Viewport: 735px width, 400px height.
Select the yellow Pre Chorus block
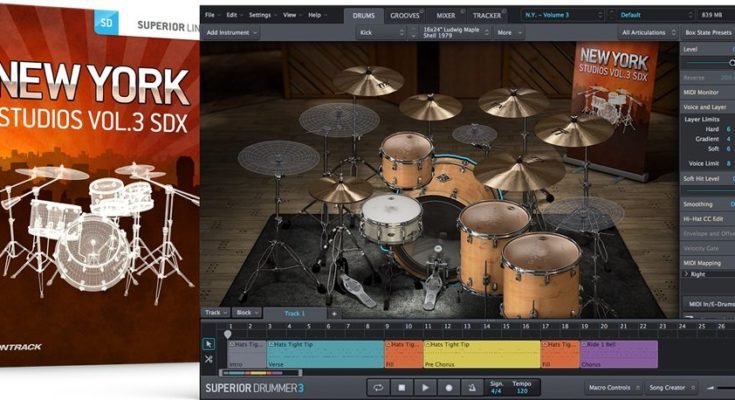(482, 354)
